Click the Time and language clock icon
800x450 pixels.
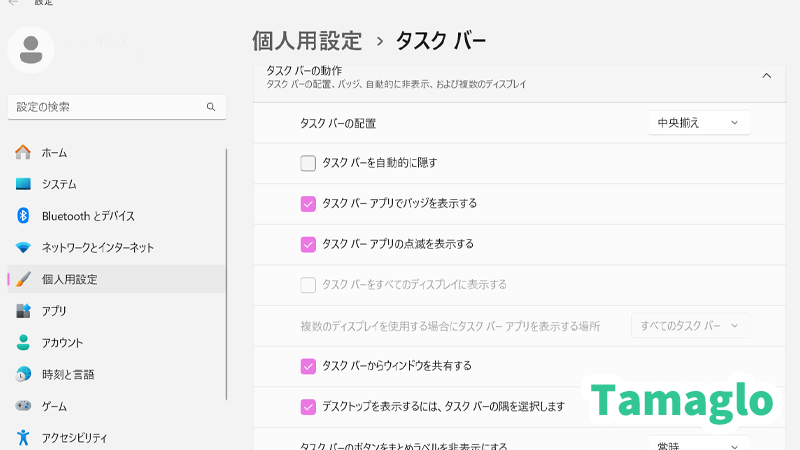tap(23, 374)
